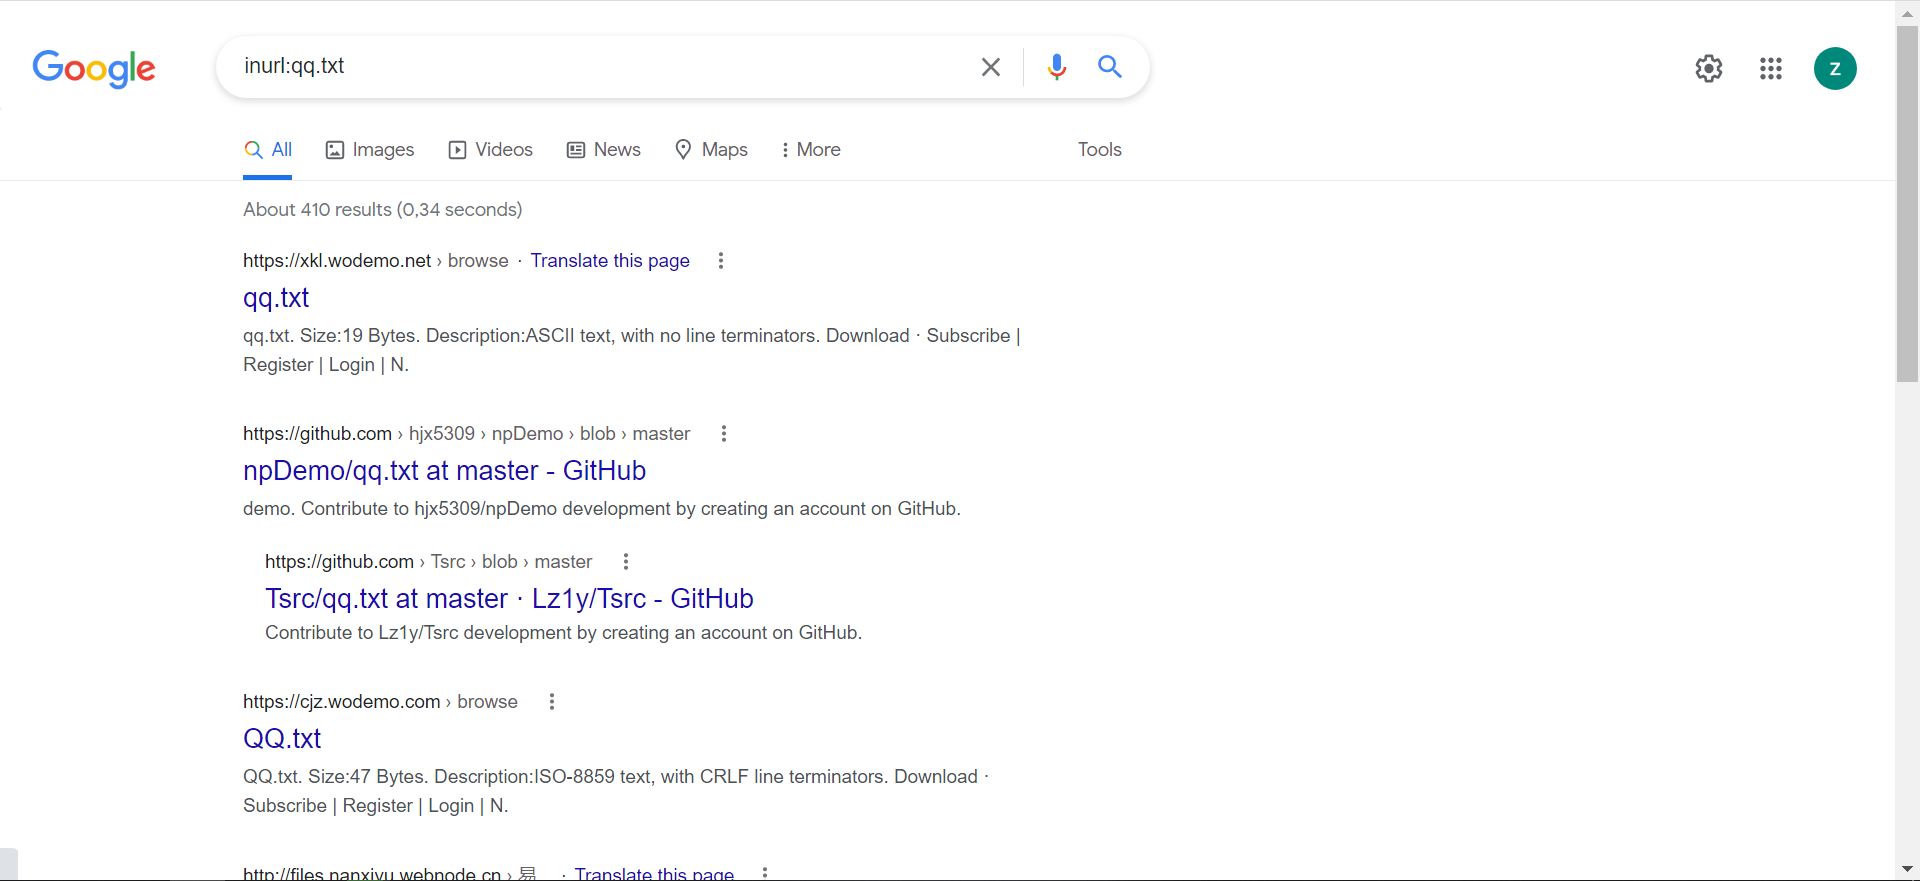Open the Google apps grid
This screenshot has height=881, width=1920.
click(x=1770, y=68)
